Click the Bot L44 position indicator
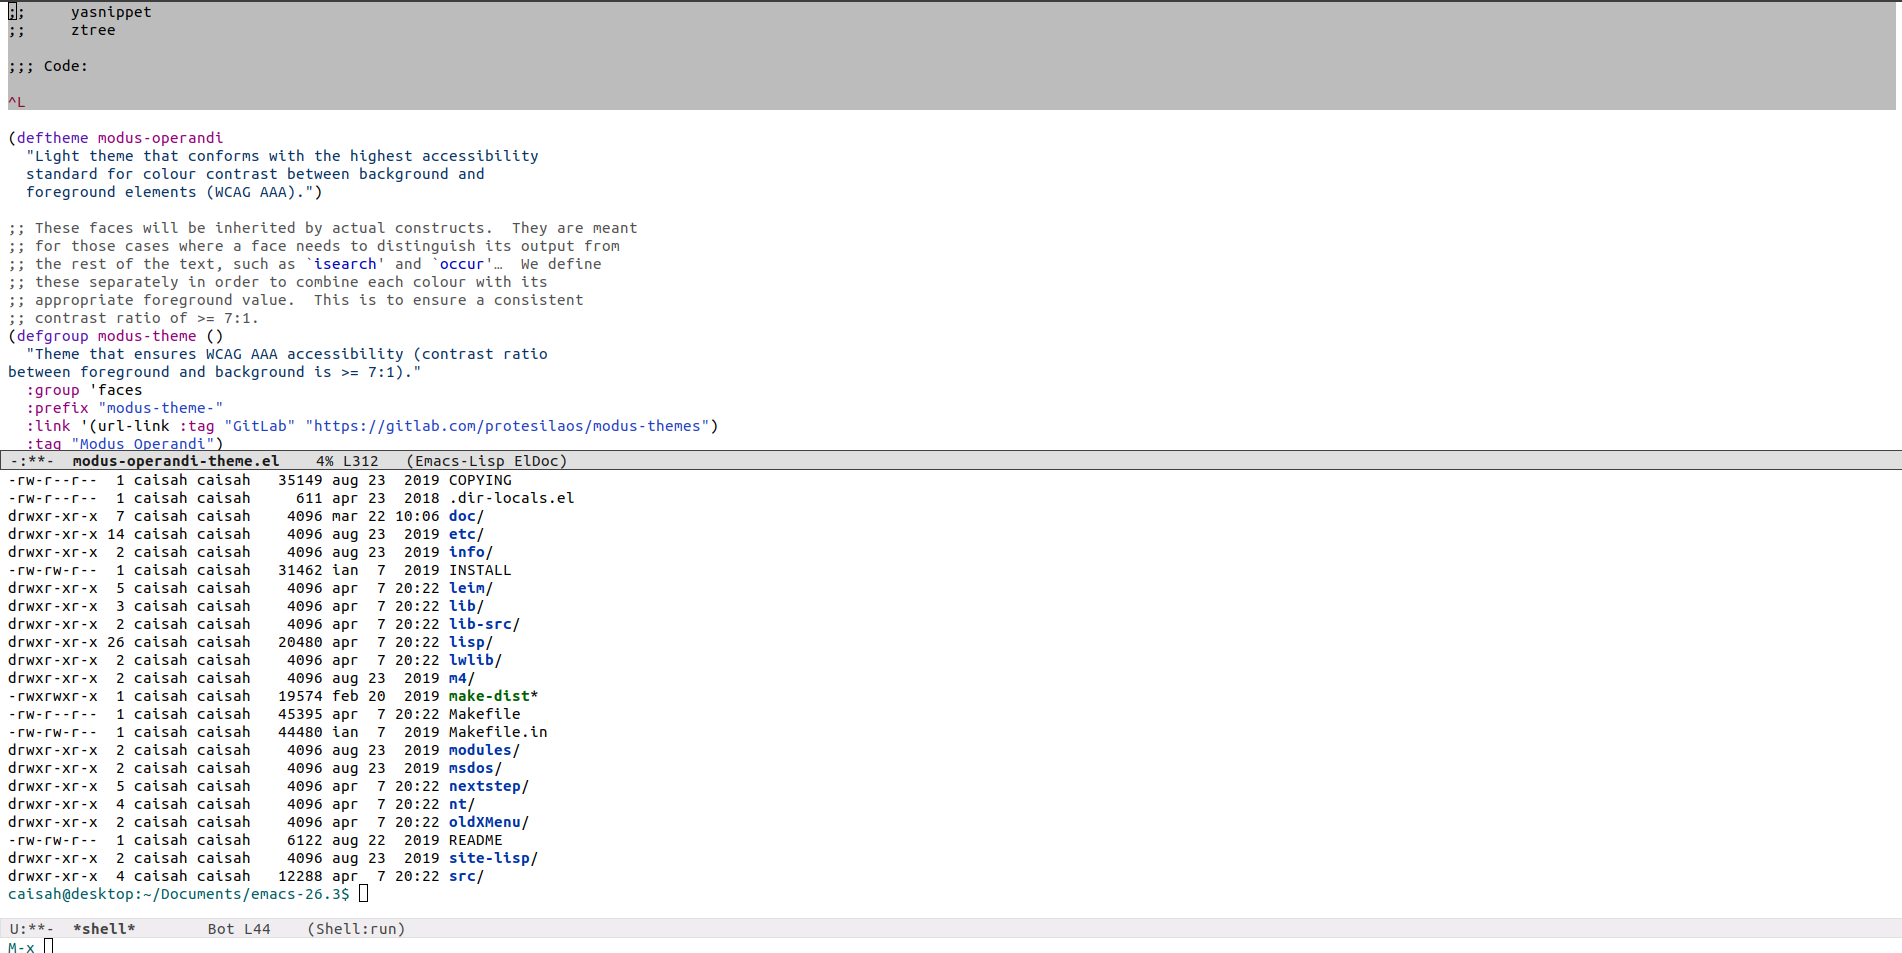The height and width of the screenshot is (953, 1902). pyautogui.click(x=239, y=929)
